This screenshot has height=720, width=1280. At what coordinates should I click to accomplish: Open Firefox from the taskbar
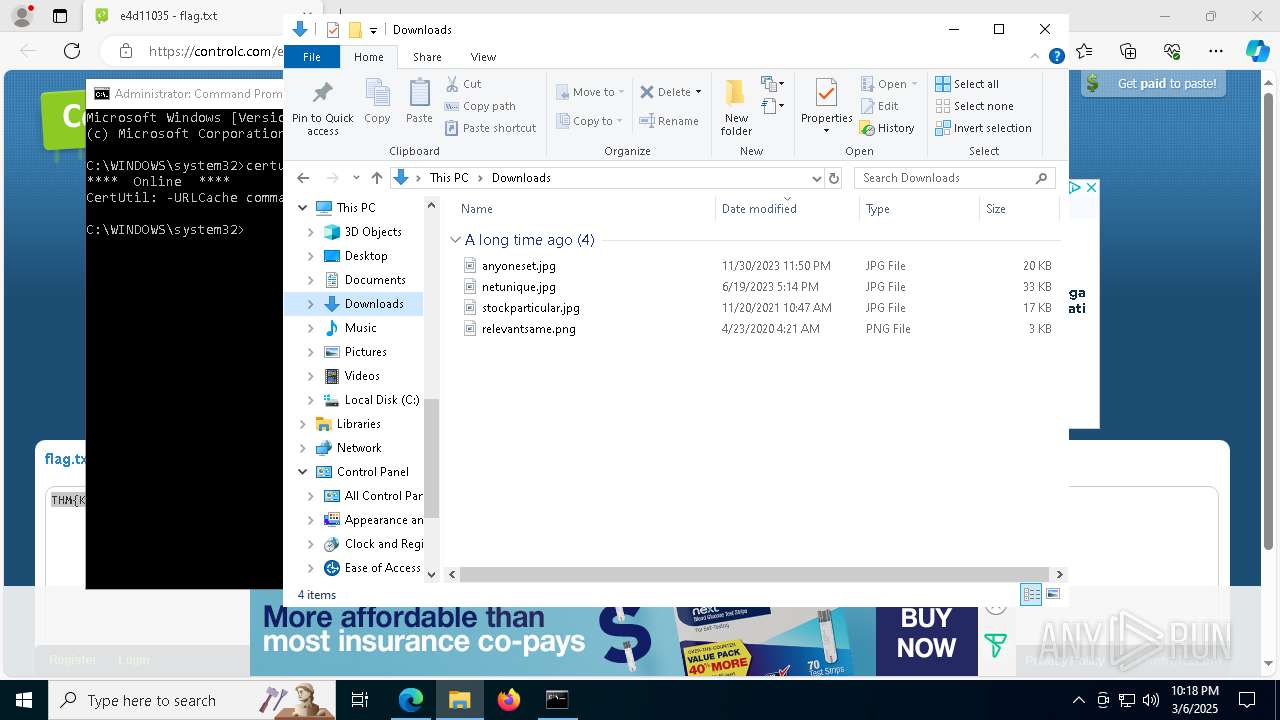(509, 700)
